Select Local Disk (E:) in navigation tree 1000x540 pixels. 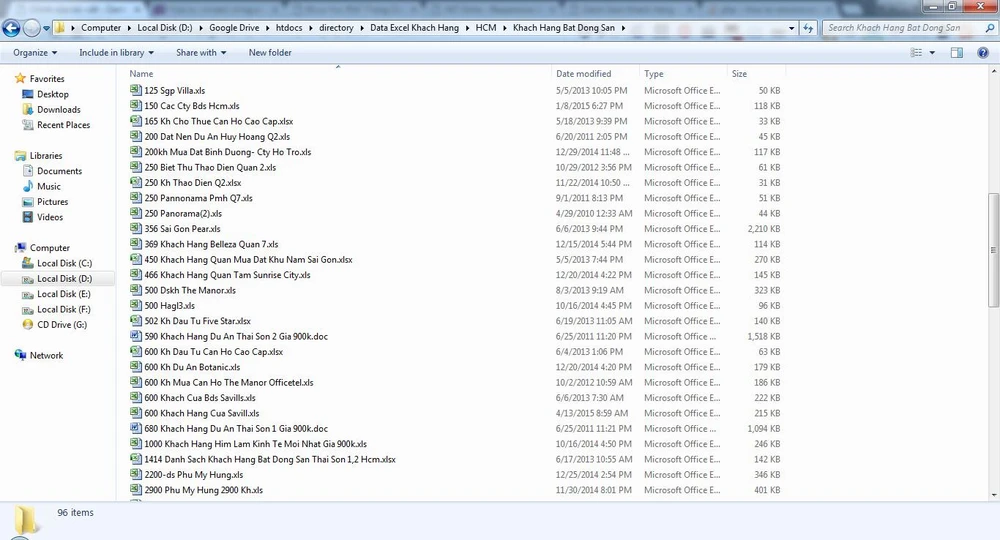click(x=63, y=294)
